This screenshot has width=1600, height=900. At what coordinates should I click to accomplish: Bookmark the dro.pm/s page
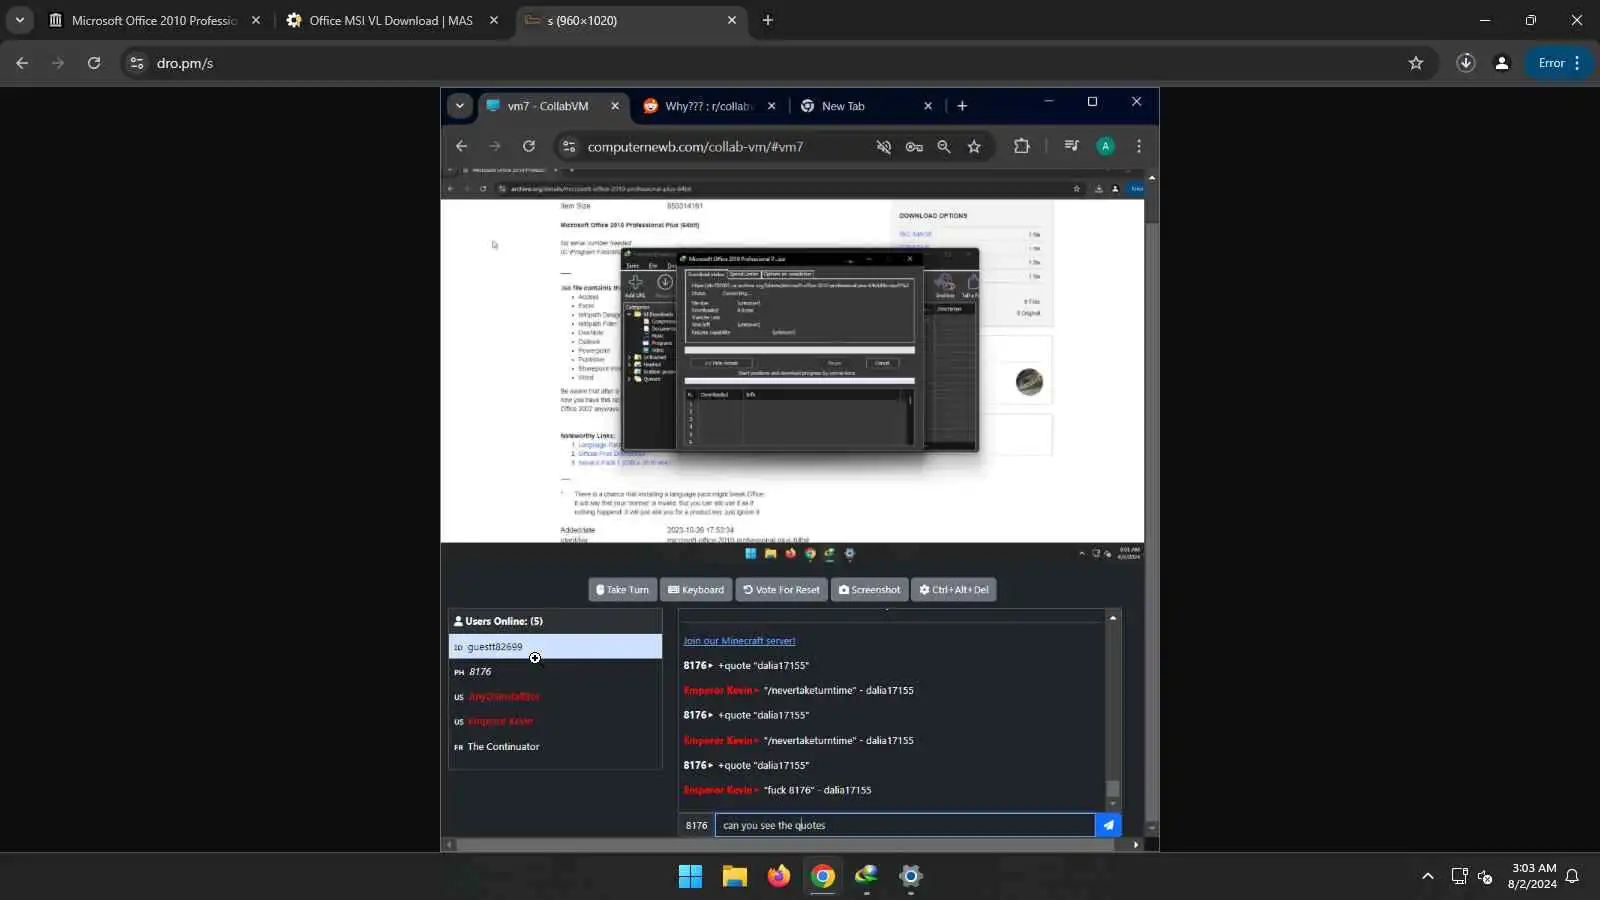tap(1416, 63)
